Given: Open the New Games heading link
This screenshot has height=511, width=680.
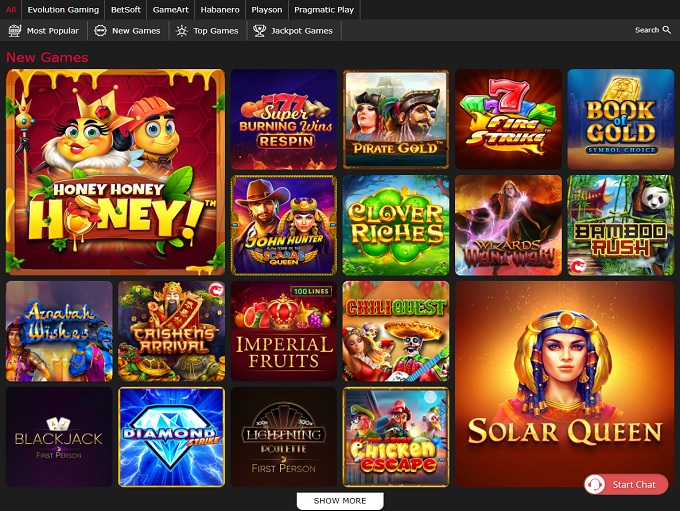Looking at the screenshot, I should (47, 57).
